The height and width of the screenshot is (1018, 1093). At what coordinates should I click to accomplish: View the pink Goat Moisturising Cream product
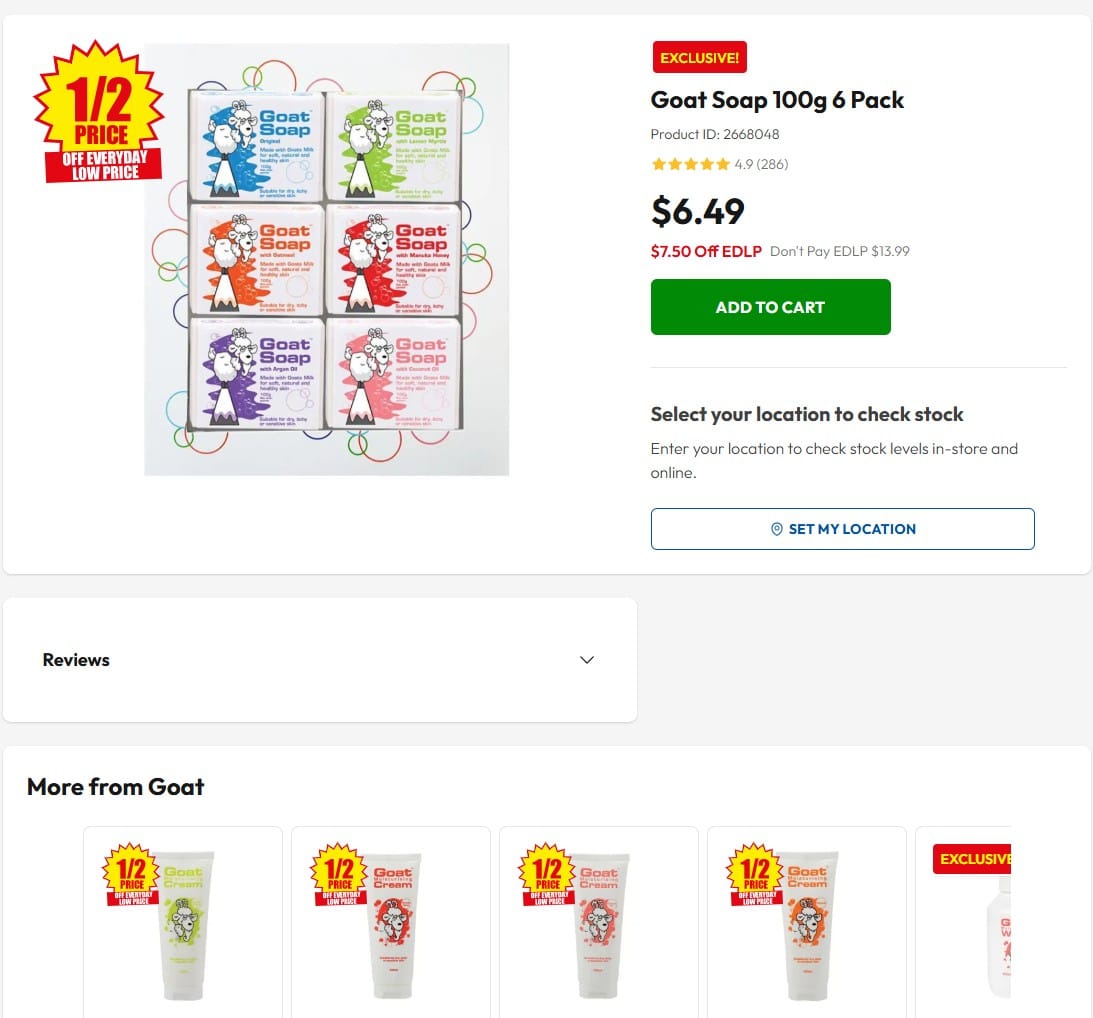(x=601, y=925)
